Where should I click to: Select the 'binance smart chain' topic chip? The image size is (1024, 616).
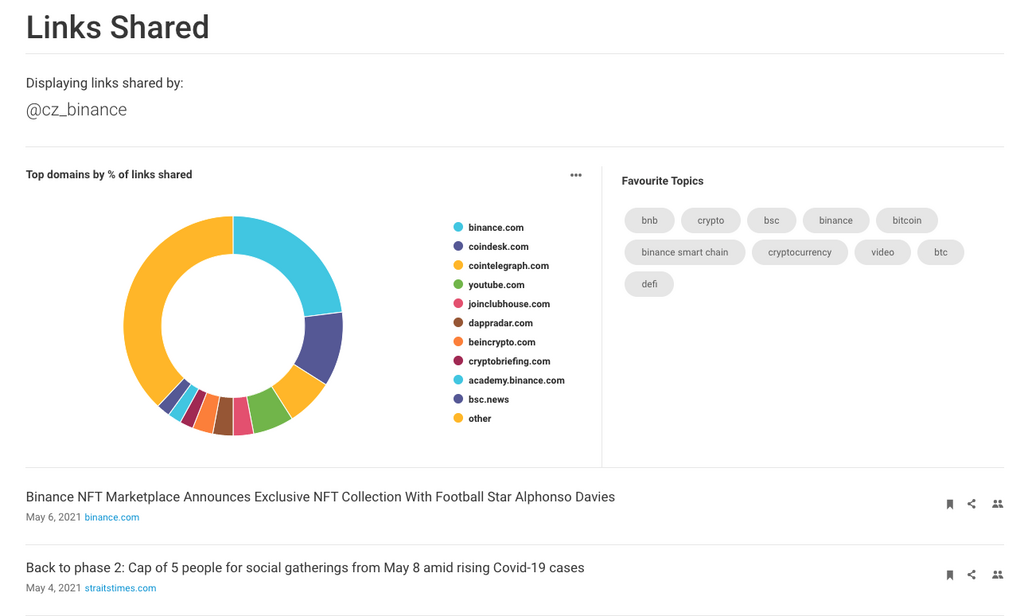coord(685,252)
